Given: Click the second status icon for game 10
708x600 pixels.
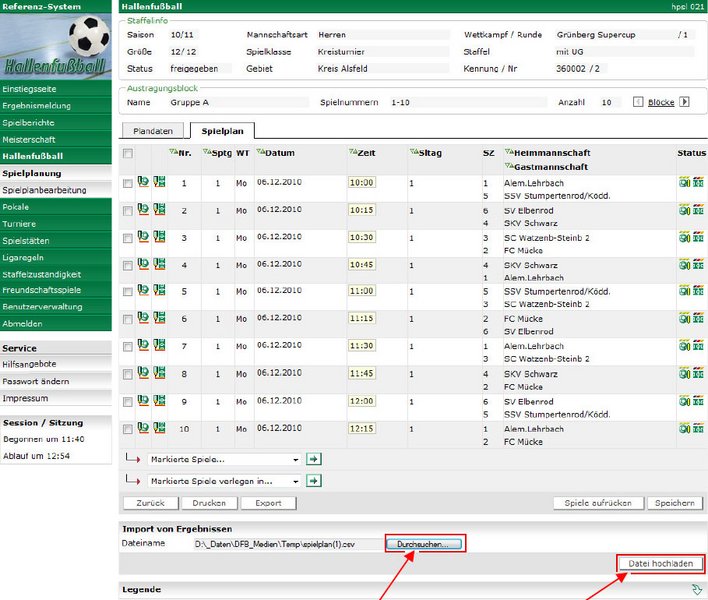Looking at the screenshot, I should (x=698, y=427).
